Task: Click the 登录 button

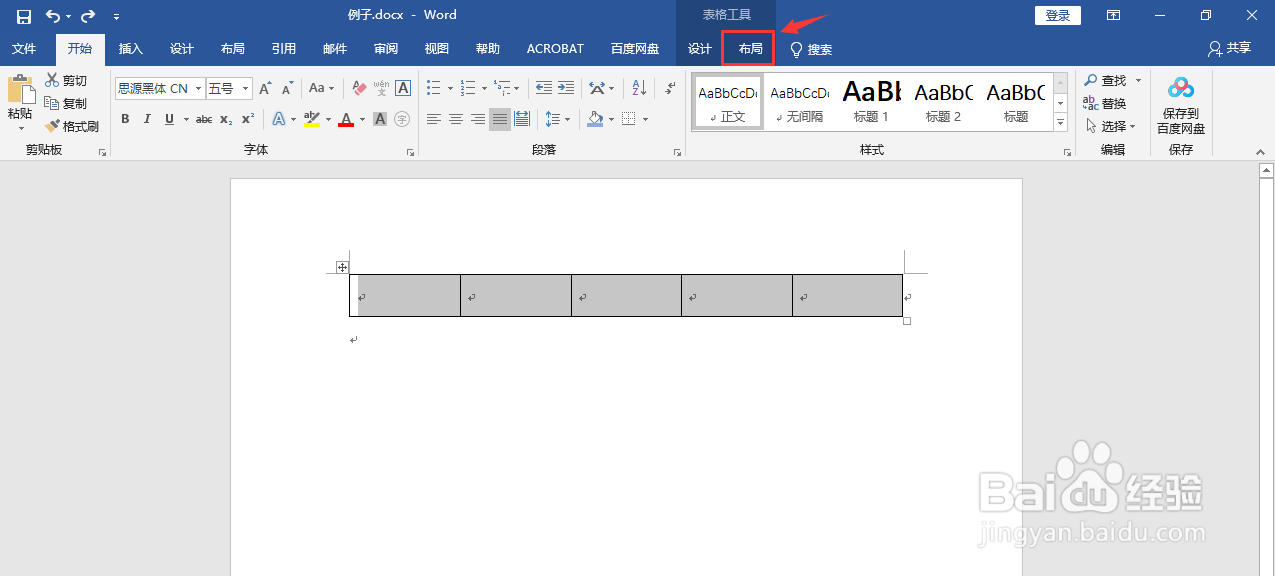Action: pos(1057,15)
